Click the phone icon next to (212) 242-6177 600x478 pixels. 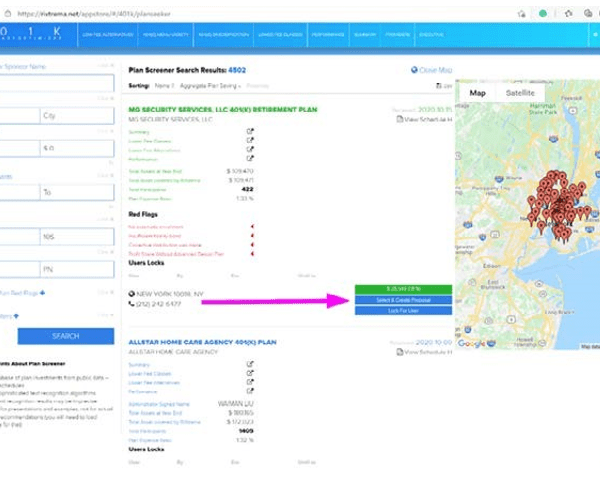point(132,304)
